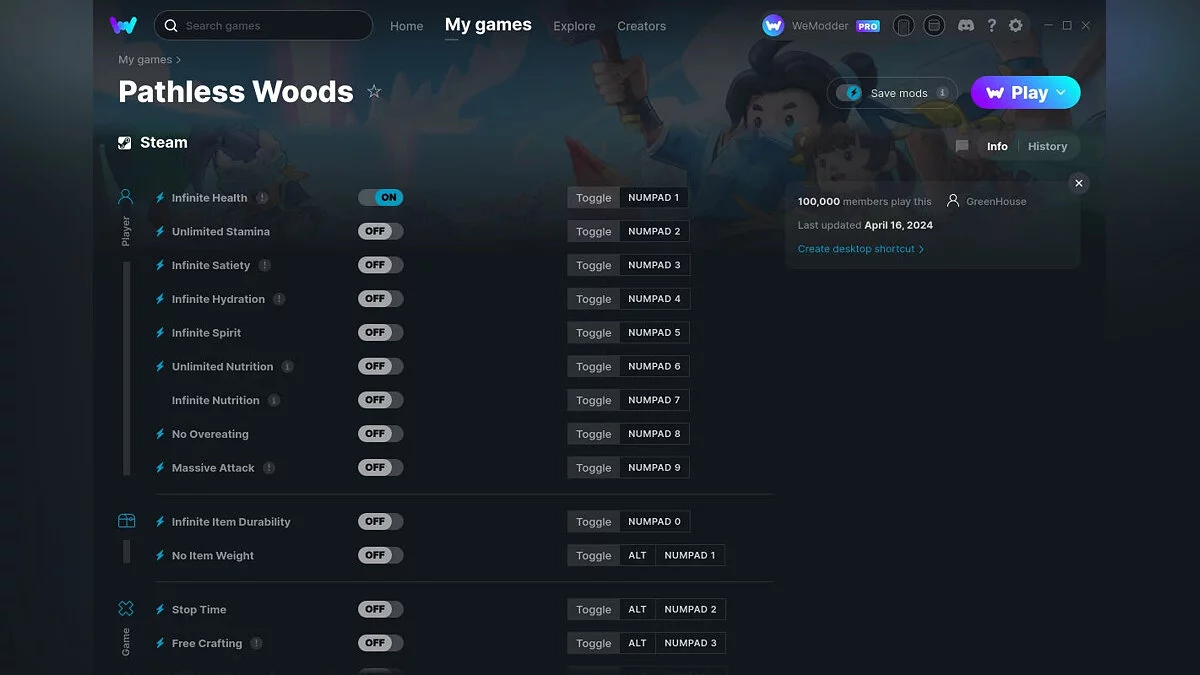Click the WeModder profile avatar

(773, 26)
